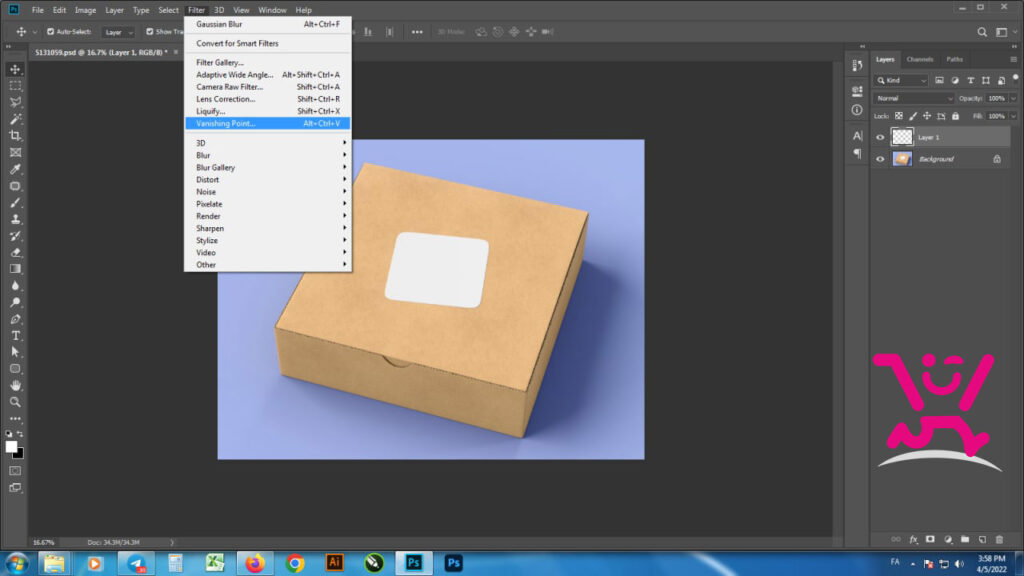
Task: Hide Layer 1 using eye icon
Action: [x=880, y=137]
